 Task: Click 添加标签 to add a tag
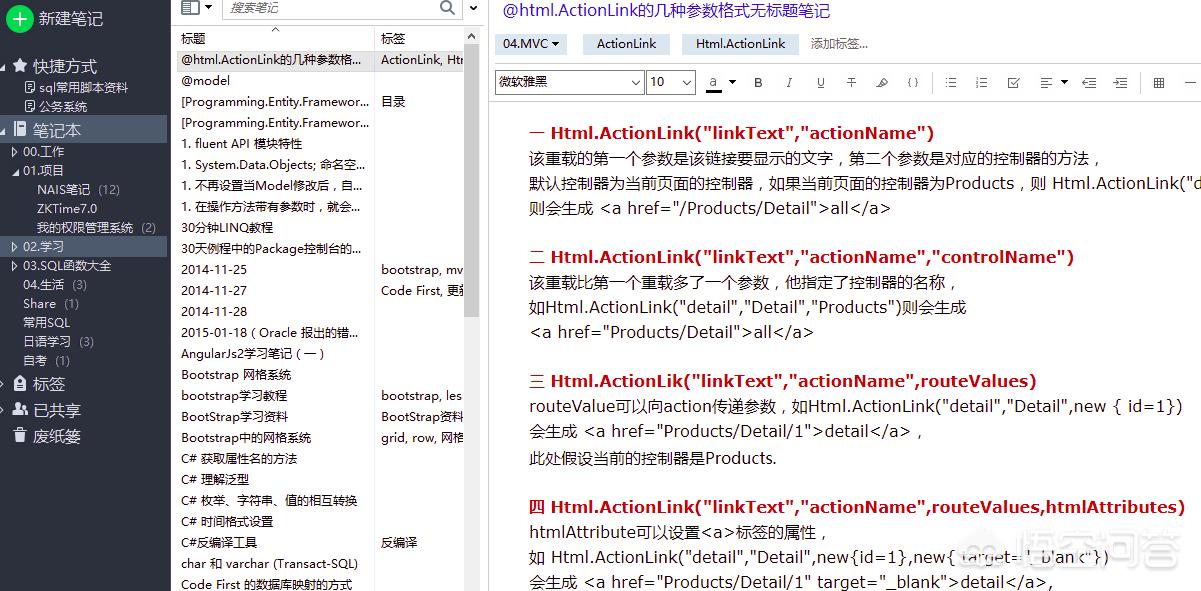tap(839, 44)
